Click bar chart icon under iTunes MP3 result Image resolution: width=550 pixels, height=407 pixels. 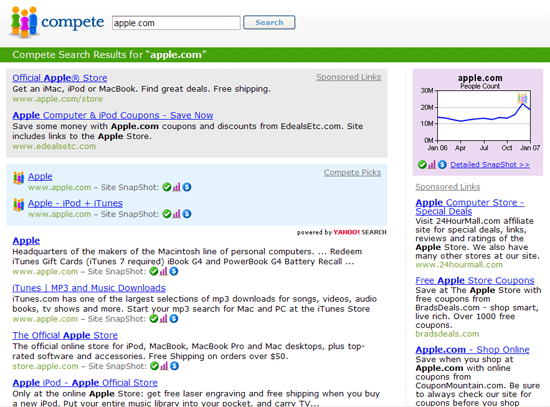pyautogui.click(x=163, y=319)
